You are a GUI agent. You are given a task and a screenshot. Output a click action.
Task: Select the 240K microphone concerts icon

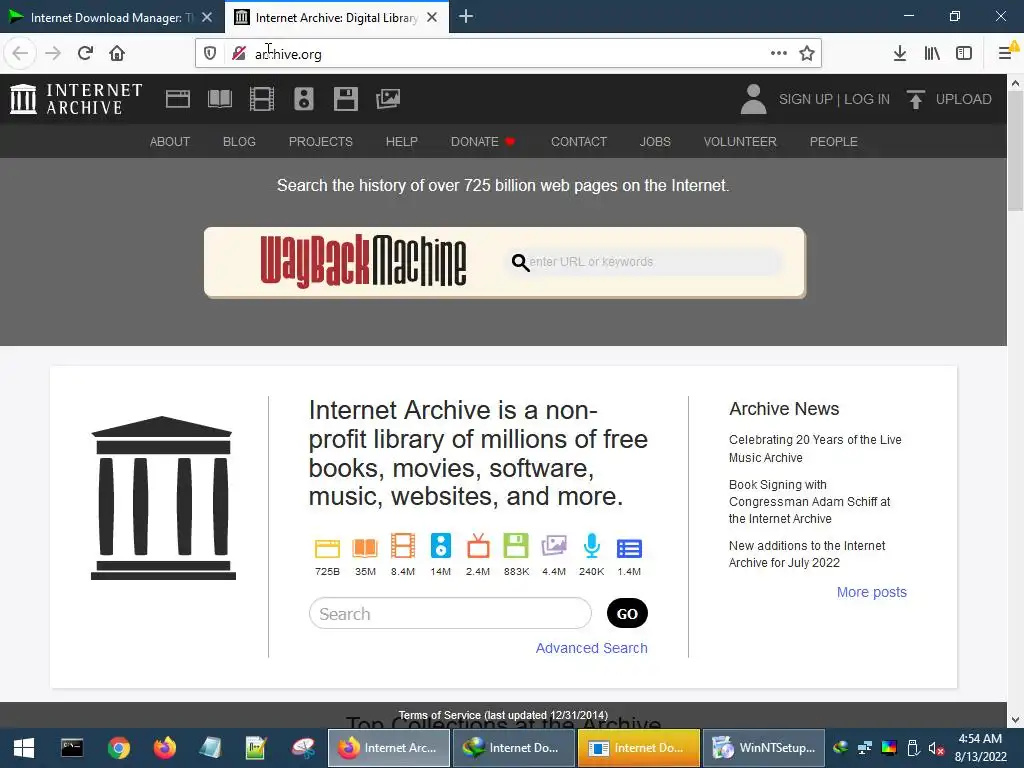tap(592, 546)
